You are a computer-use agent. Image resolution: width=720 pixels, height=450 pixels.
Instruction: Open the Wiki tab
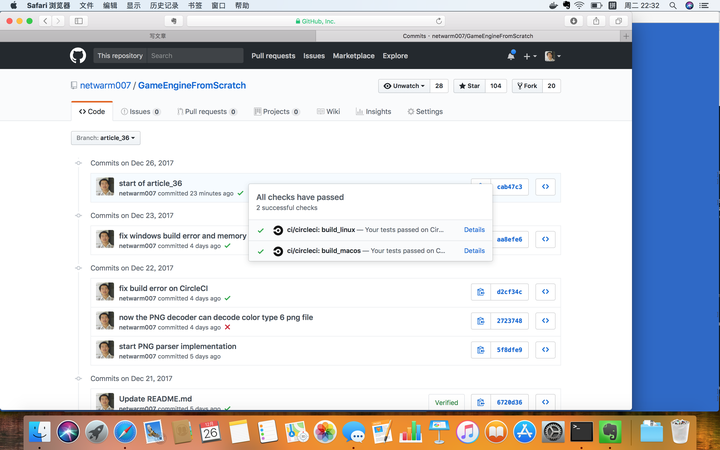pyautogui.click(x=328, y=112)
